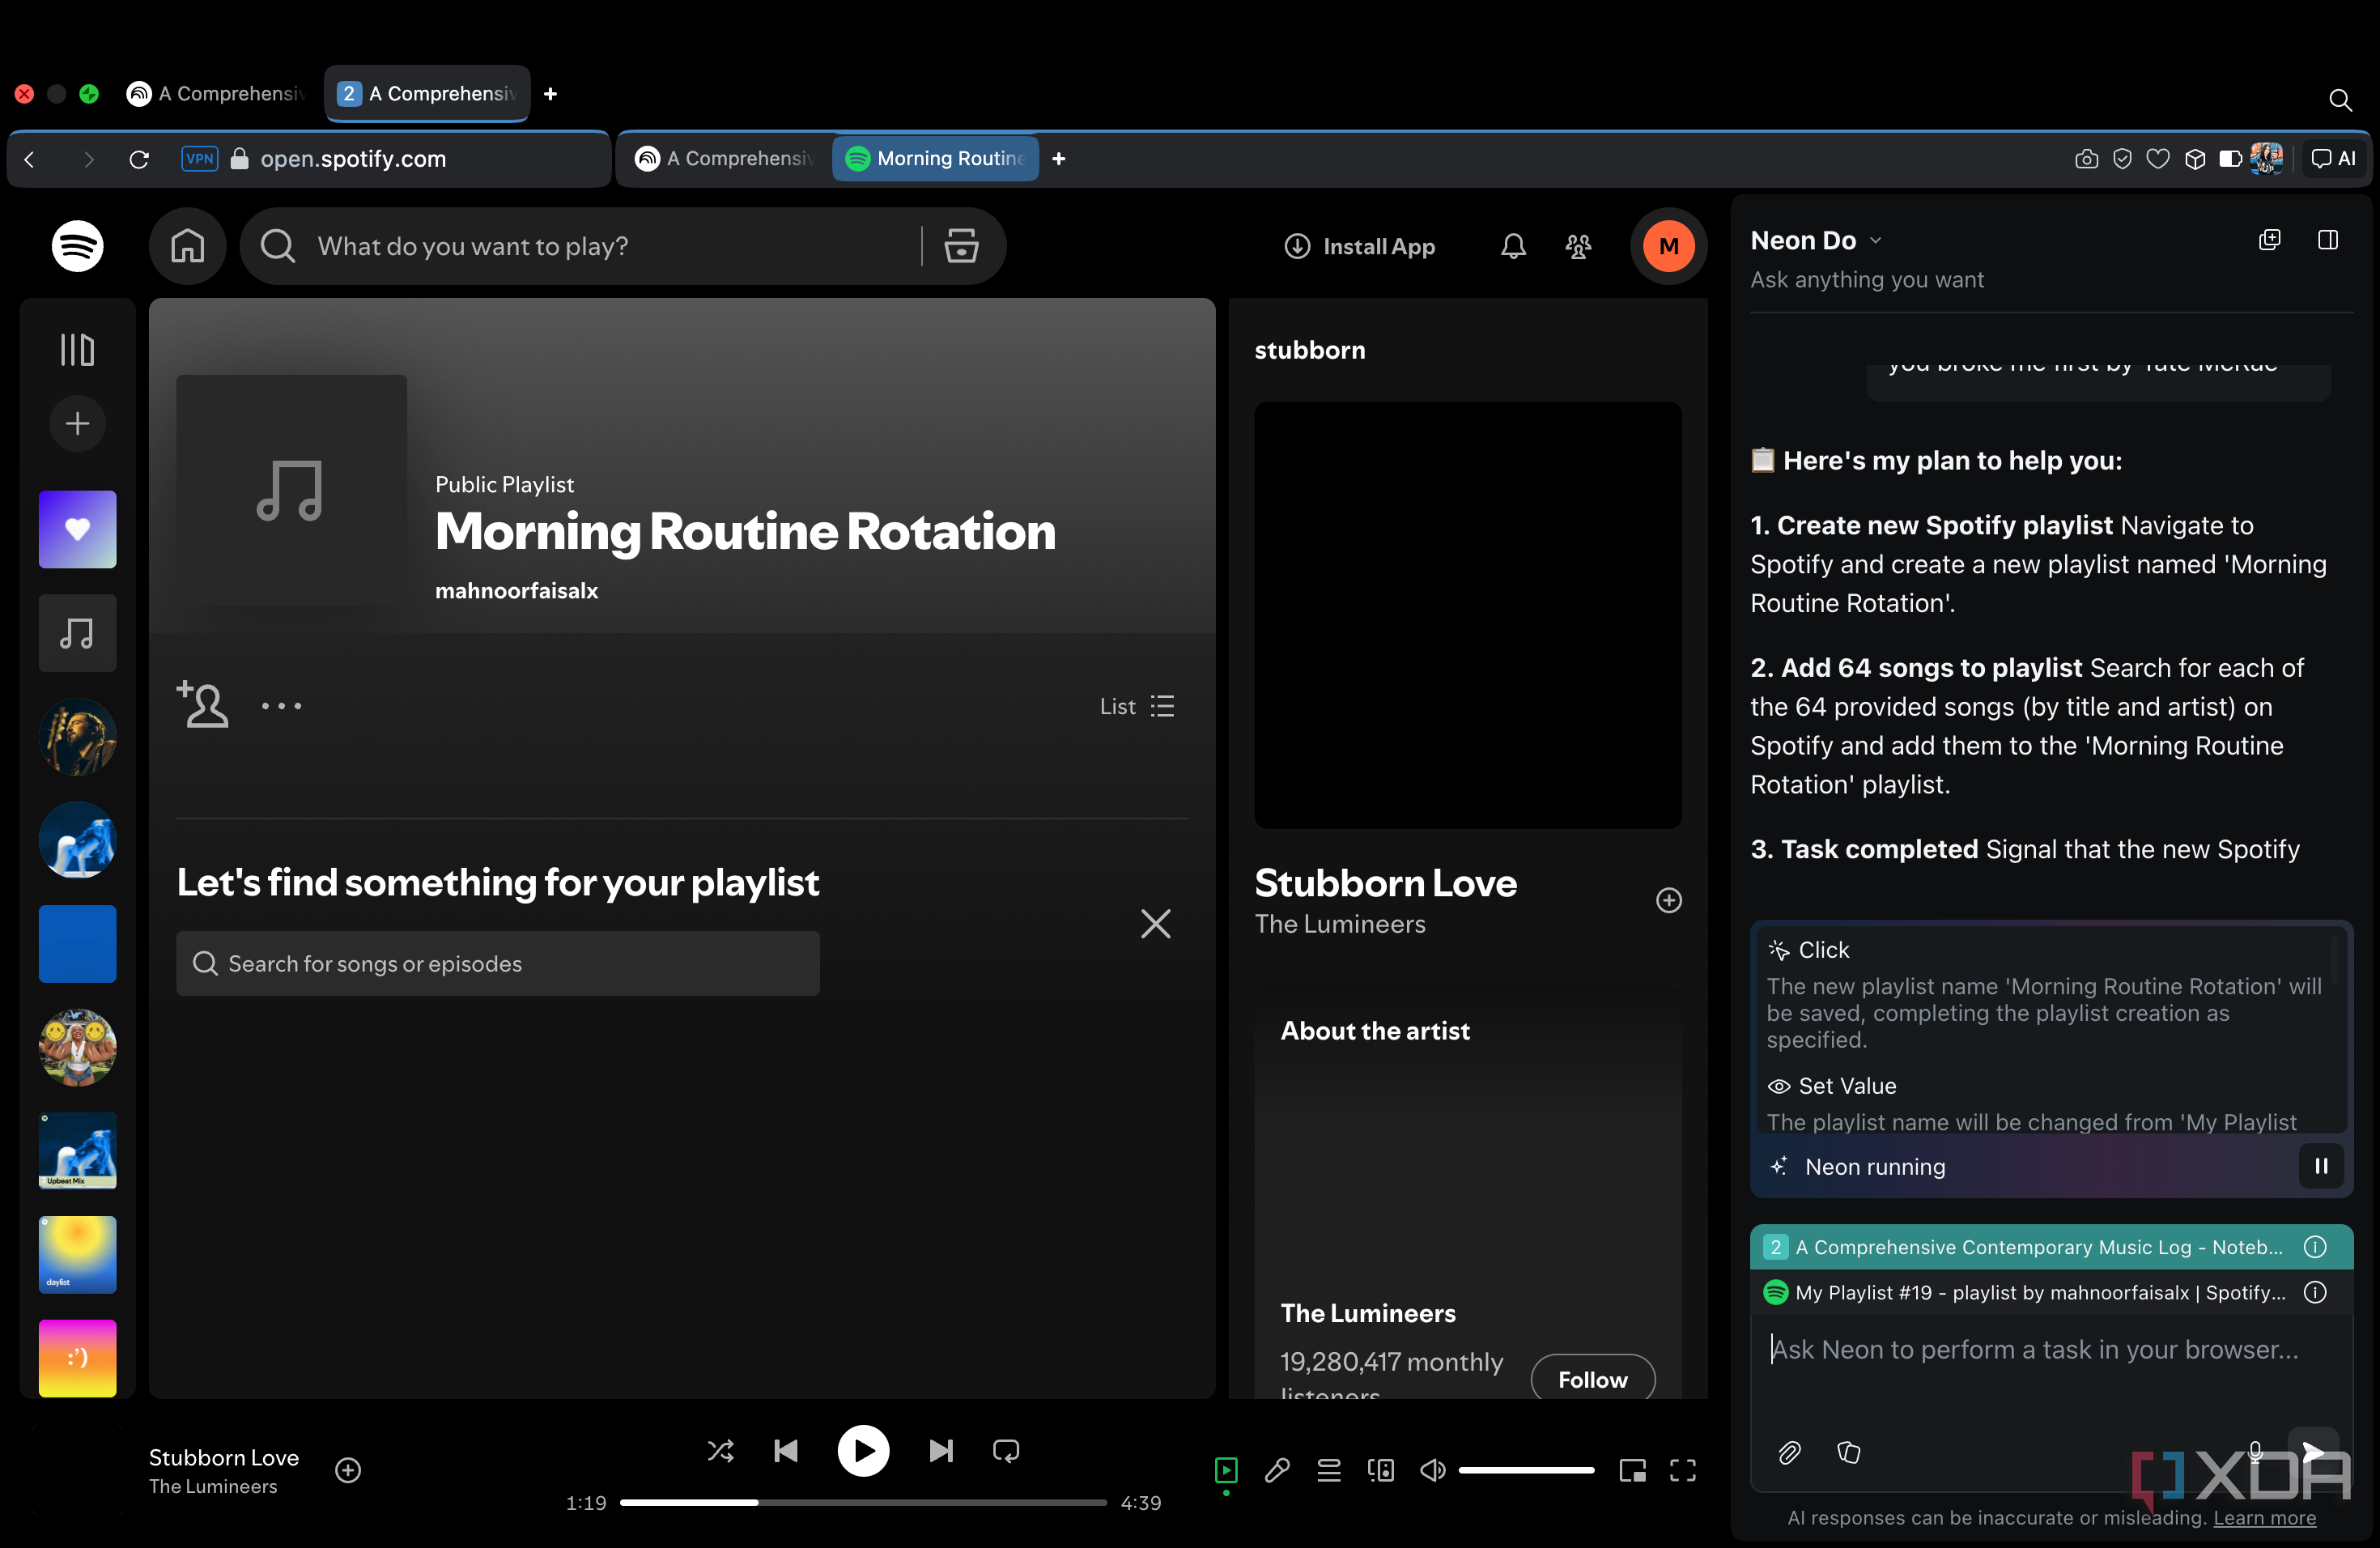
Task: Open the Liked Songs heart tile
Action: [77, 529]
